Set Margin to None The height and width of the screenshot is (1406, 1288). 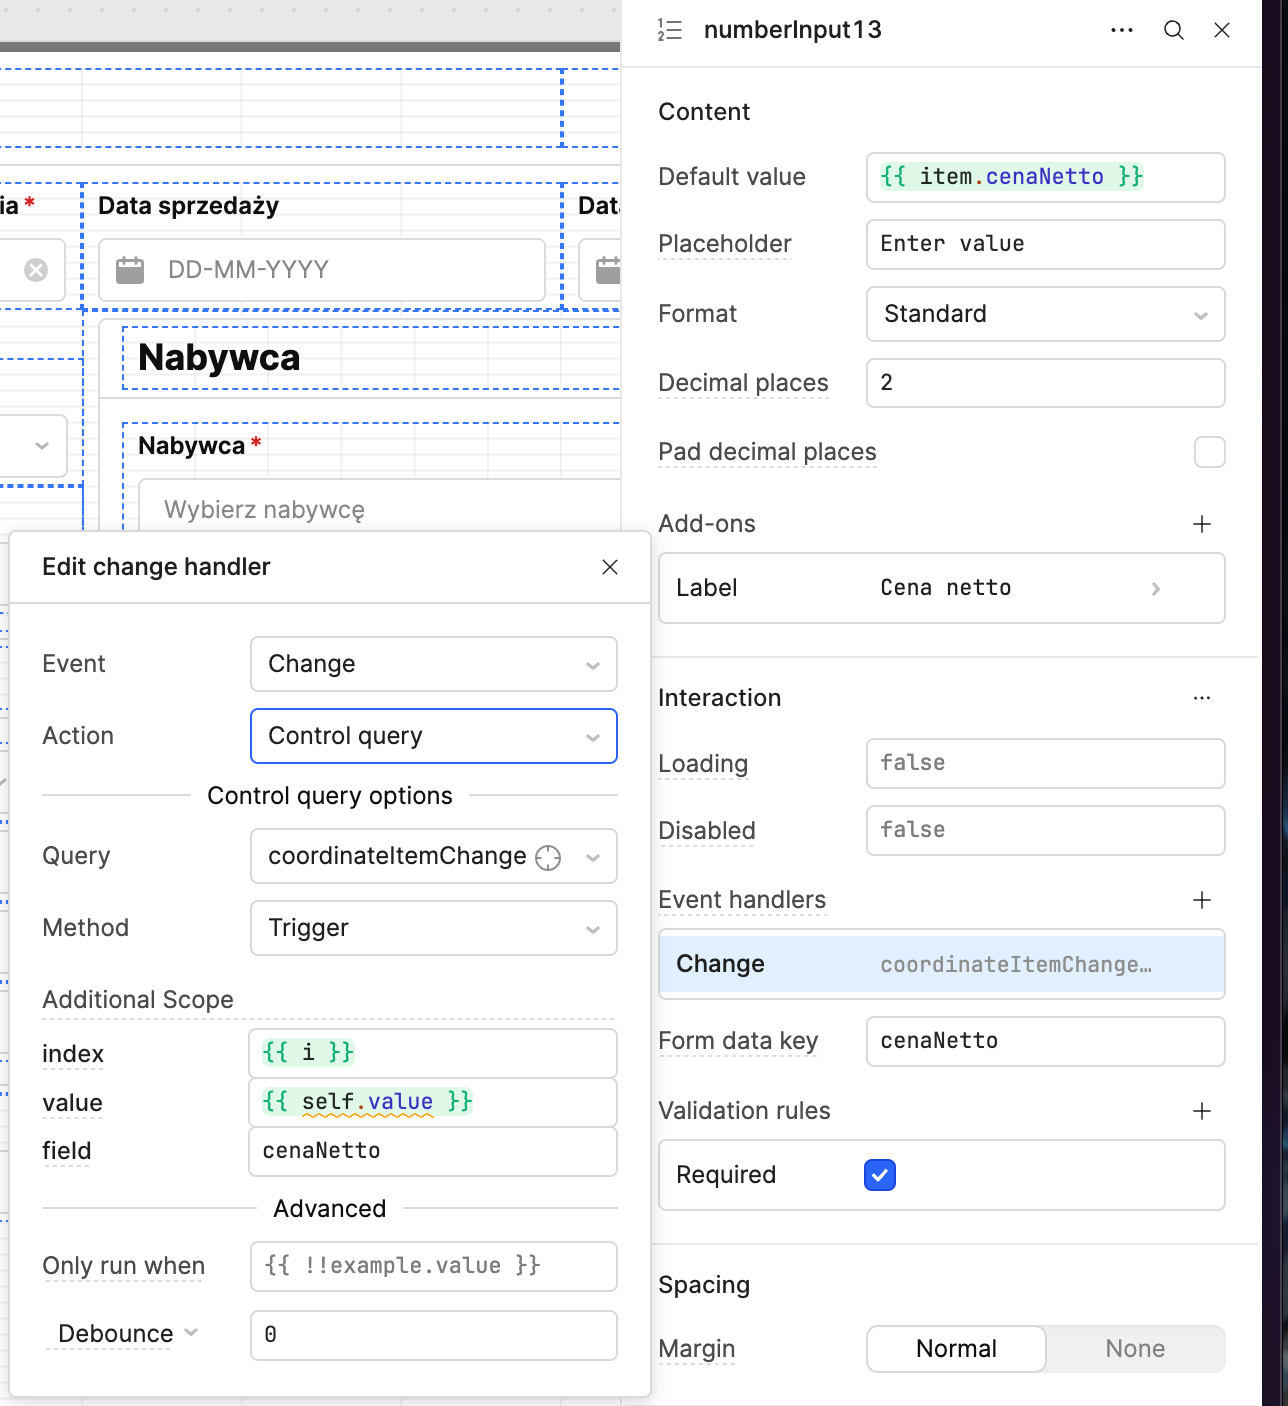pyautogui.click(x=1135, y=1349)
